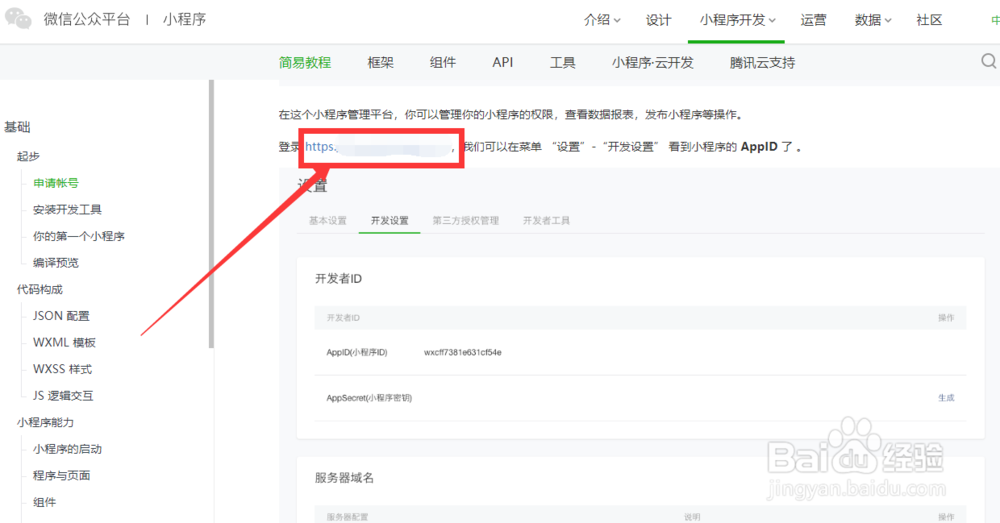Click the 小程序能力 section heading

pos(45,422)
